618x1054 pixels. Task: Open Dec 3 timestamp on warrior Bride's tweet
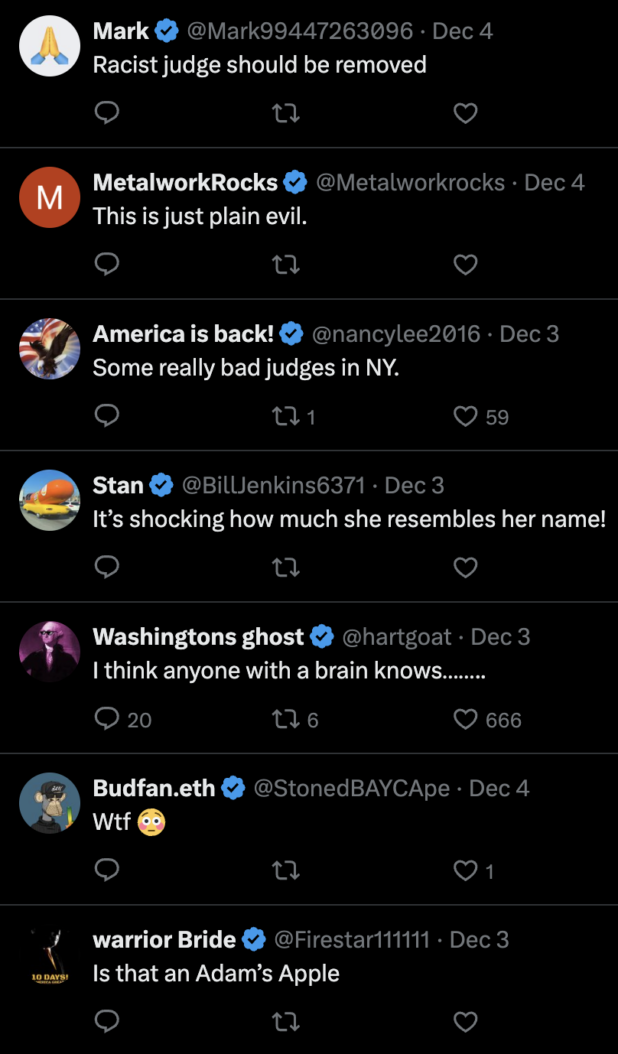pyautogui.click(x=479, y=940)
